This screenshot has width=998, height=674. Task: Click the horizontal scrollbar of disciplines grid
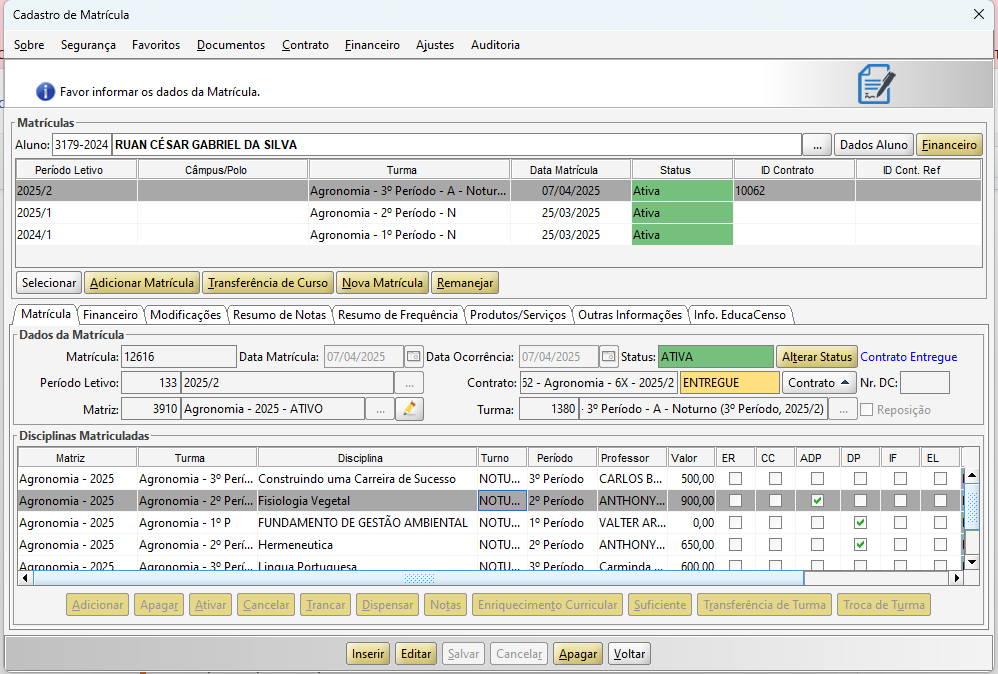(419, 578)
